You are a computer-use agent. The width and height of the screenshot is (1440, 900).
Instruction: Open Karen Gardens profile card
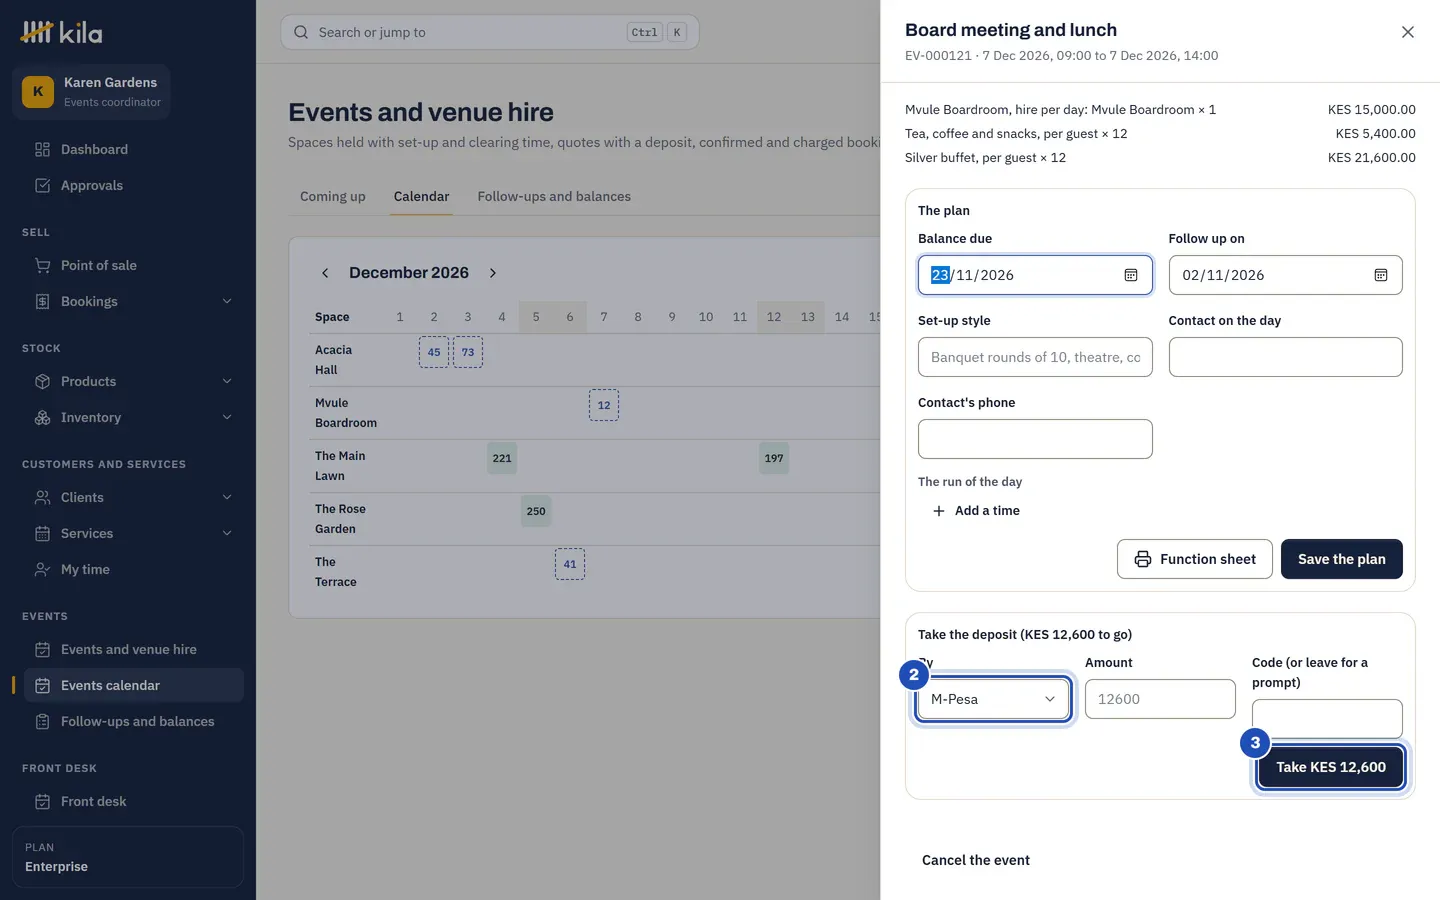point(91,92)
